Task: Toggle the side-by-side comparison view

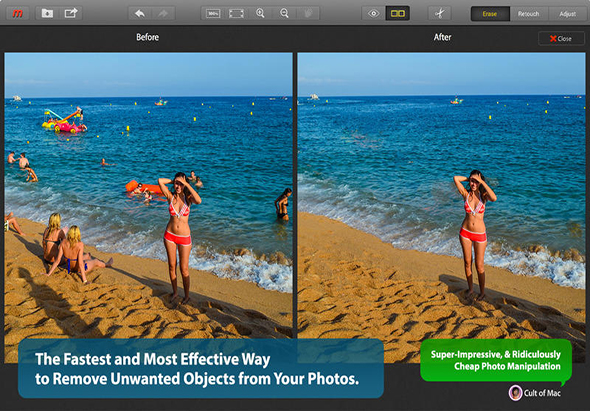Action: coord(398,14)
